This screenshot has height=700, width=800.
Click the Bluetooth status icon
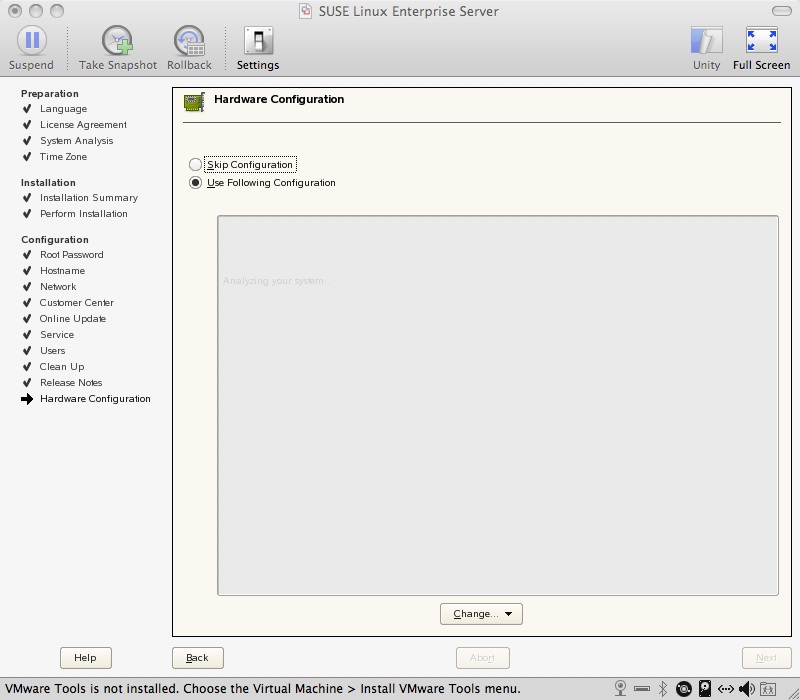coord(663,688)
